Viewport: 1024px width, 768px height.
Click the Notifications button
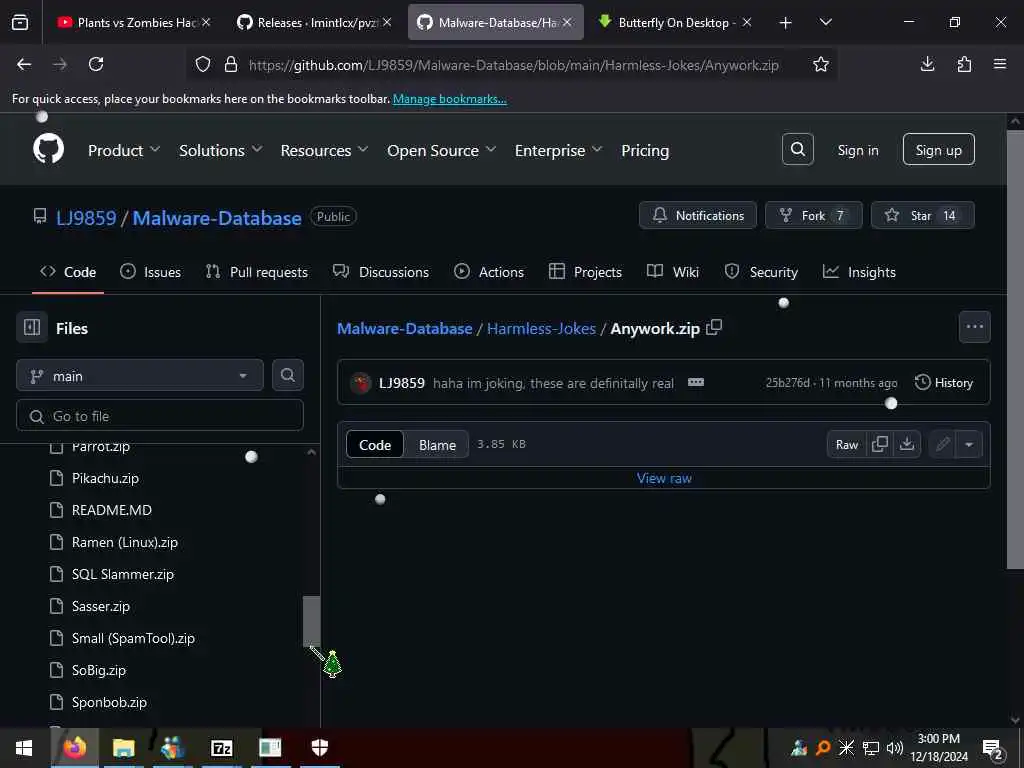click(x=697, y=216)
